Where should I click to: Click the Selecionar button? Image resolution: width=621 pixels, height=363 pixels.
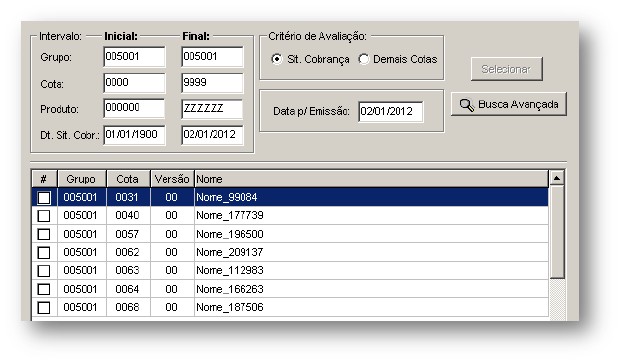tap(507, 69)
